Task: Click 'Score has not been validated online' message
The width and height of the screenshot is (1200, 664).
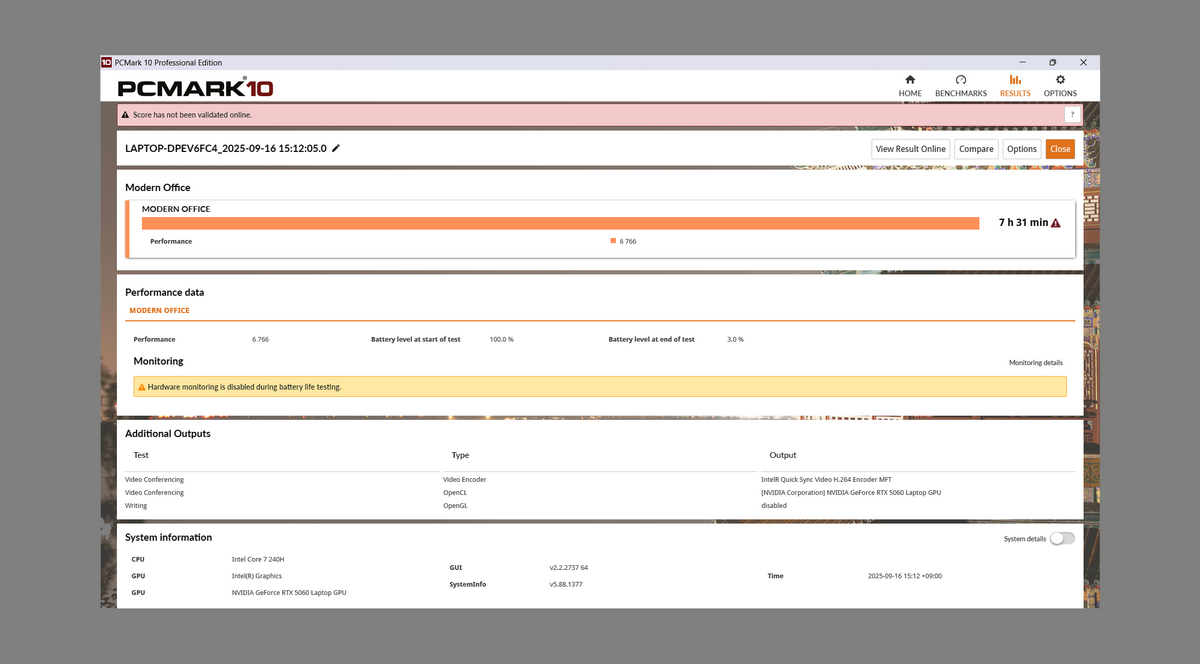Action: (x=193, y=115)
